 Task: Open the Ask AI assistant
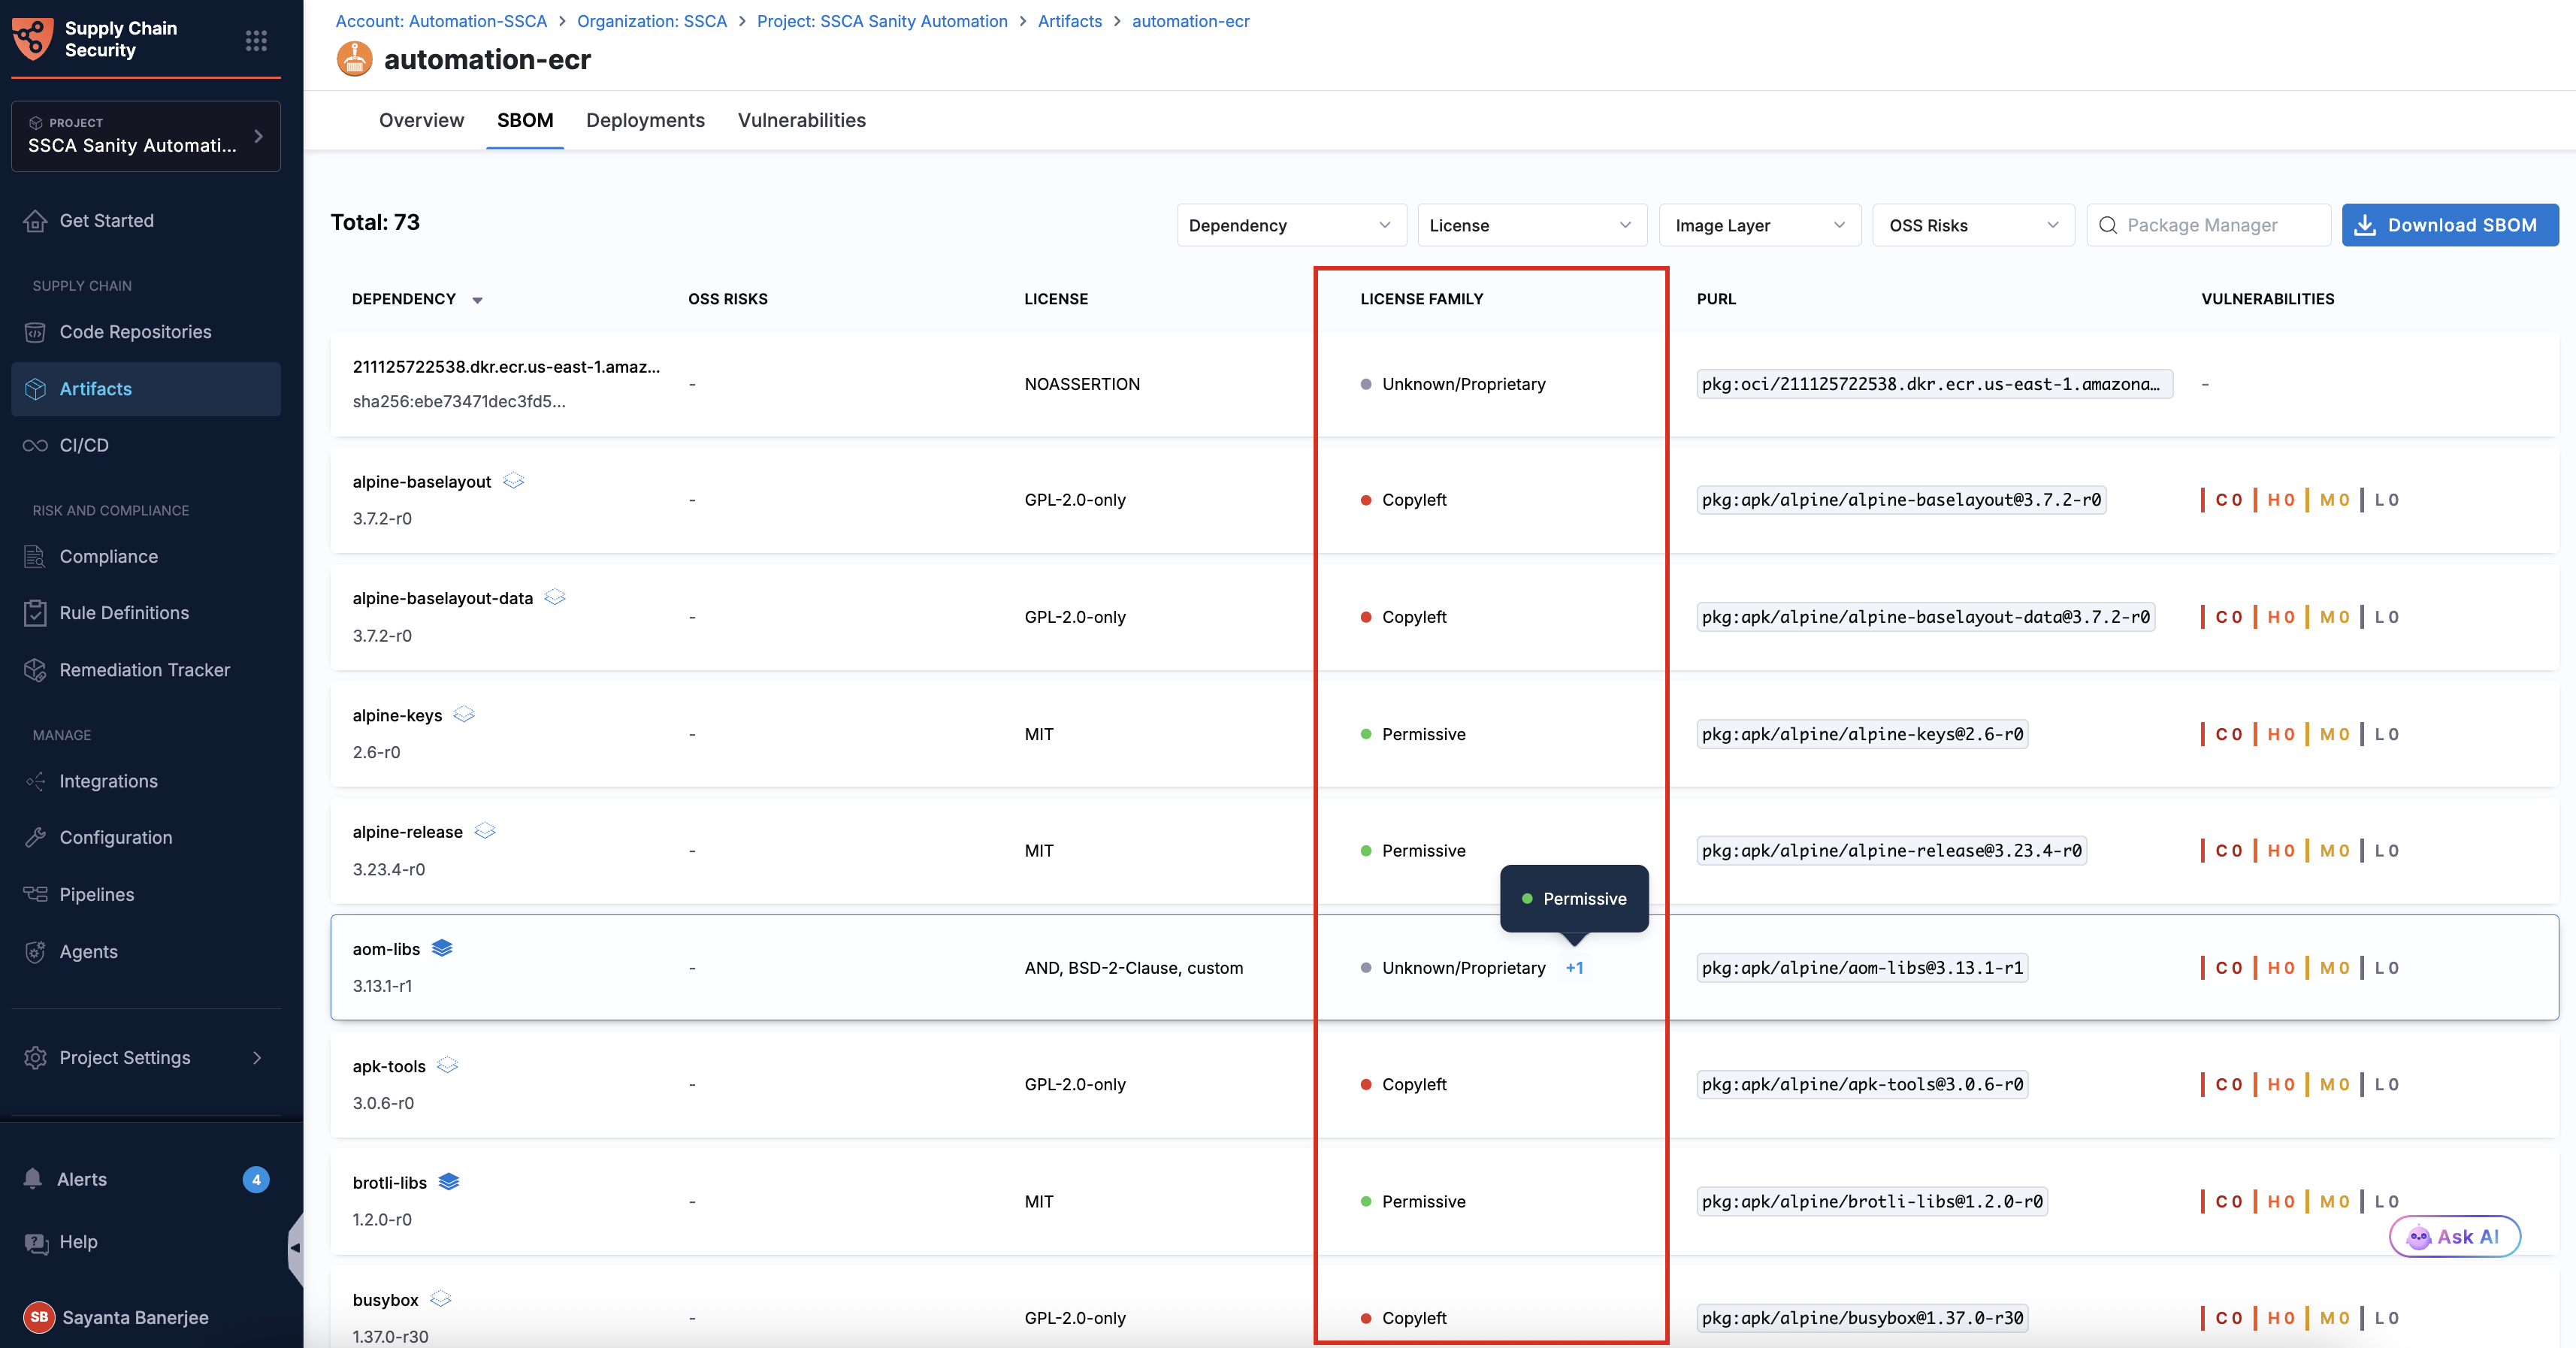coord(2454,1237)
